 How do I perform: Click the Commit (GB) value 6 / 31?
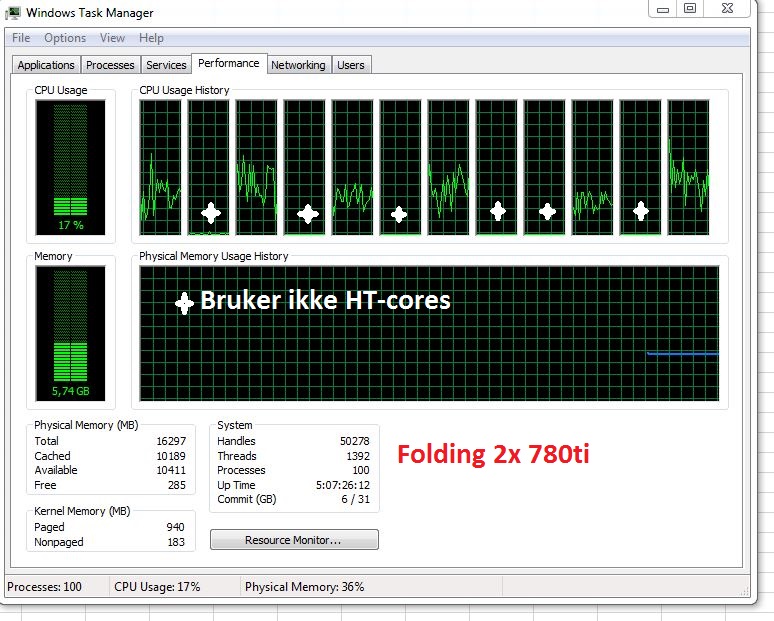[x=355, y=499]
